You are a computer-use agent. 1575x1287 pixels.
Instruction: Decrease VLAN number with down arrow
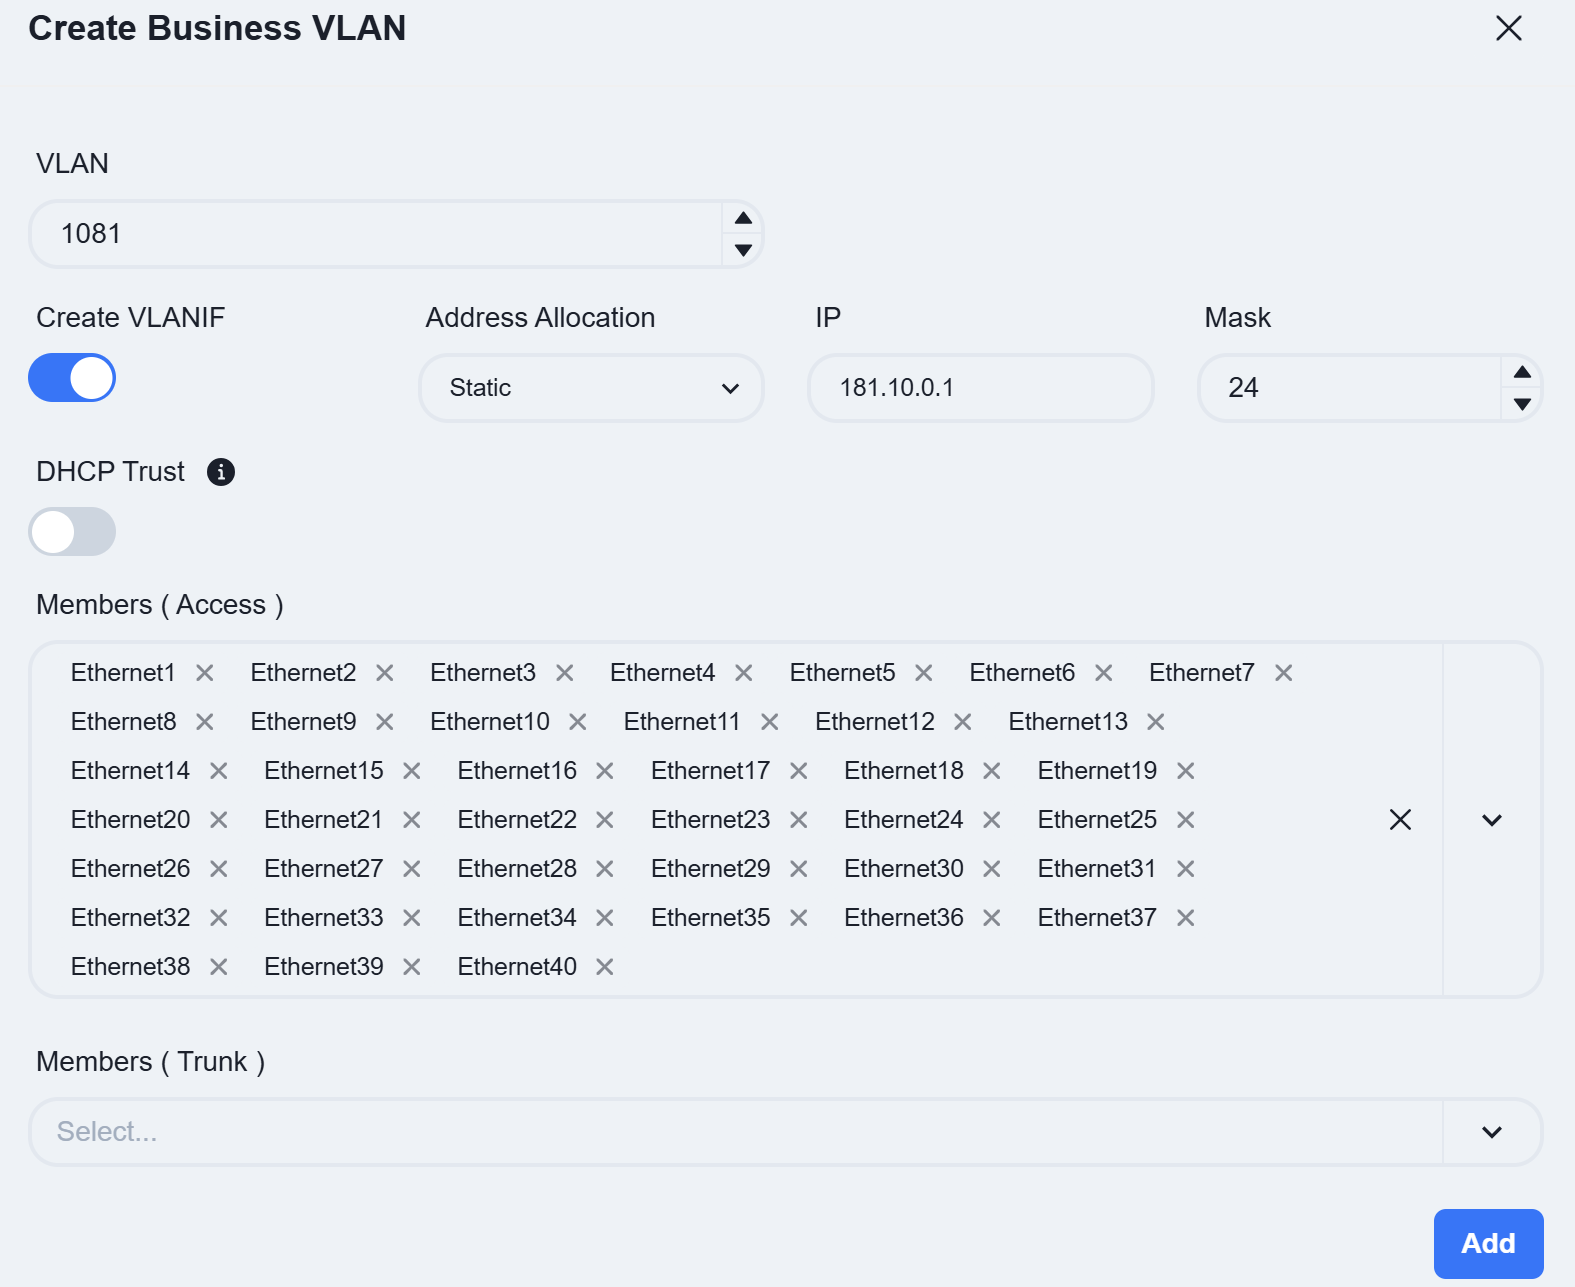(743, 250)
